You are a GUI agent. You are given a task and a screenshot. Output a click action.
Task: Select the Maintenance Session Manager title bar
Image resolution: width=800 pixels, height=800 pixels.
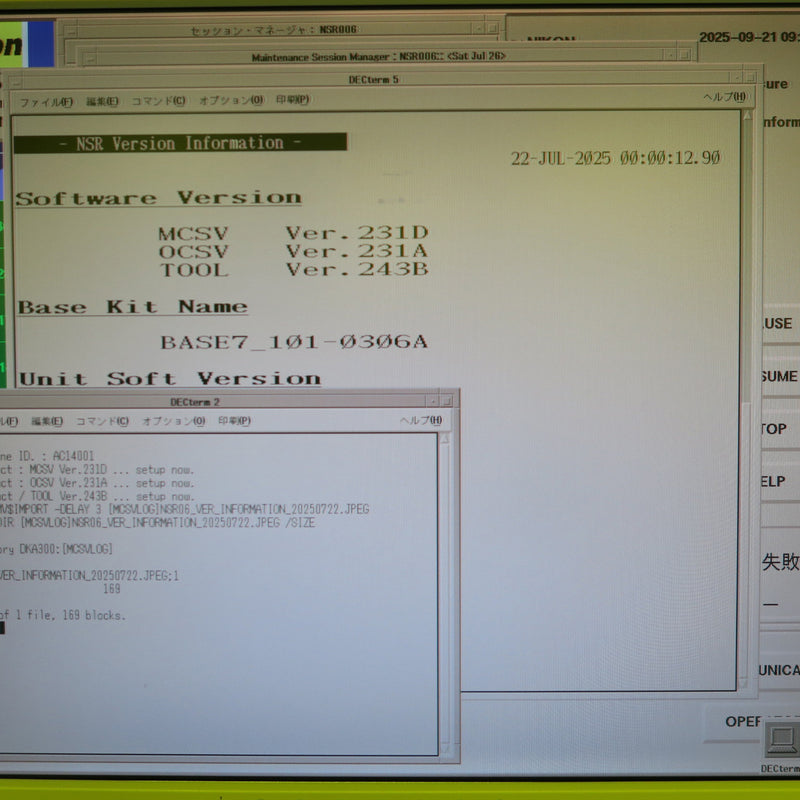pos(378,56)
